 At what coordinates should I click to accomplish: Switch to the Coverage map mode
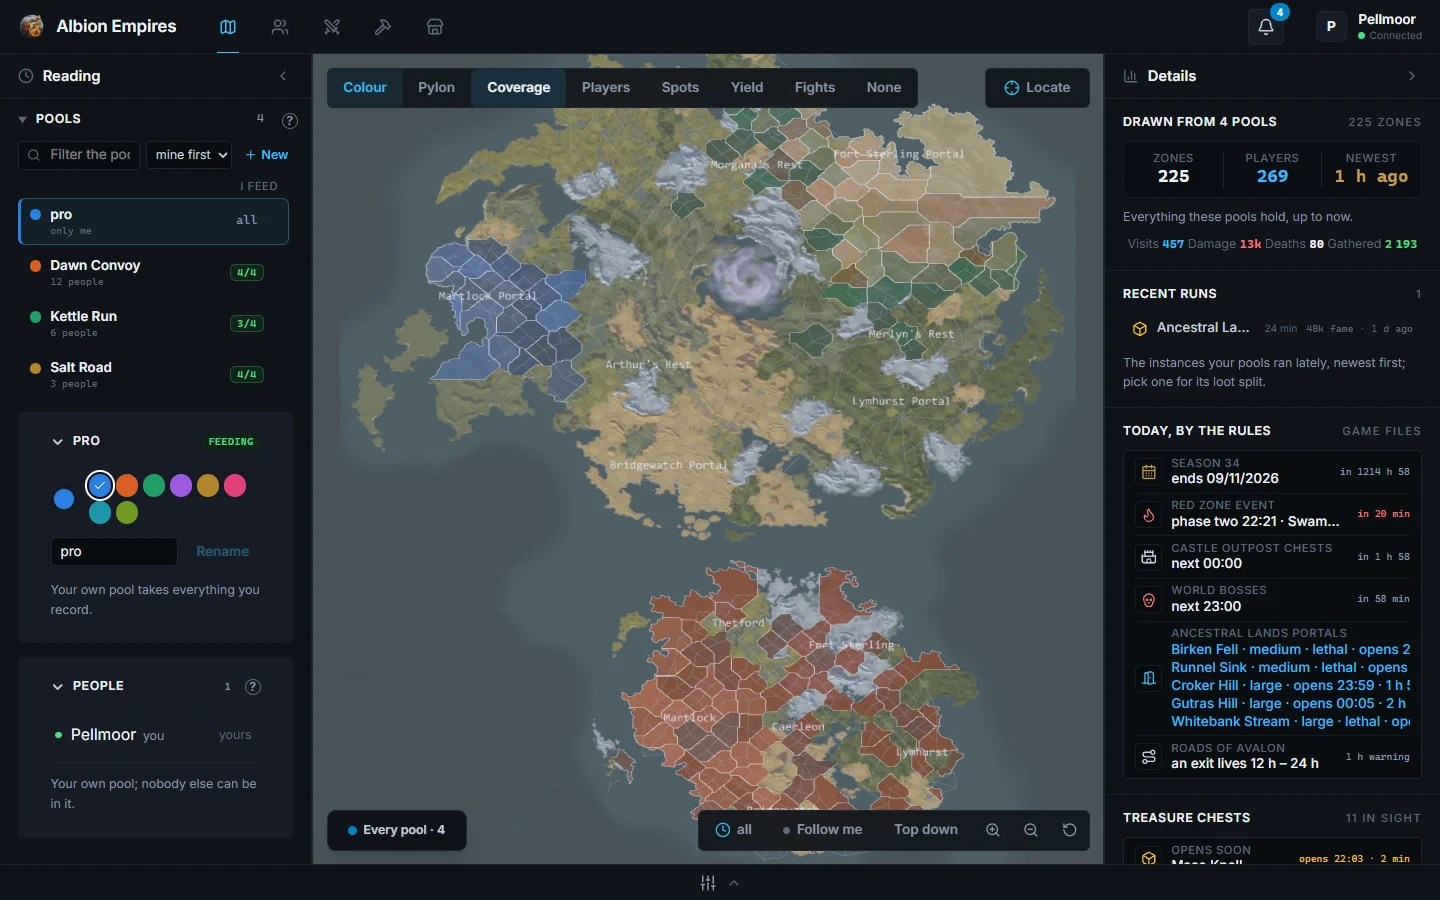[x=519, y=88]
